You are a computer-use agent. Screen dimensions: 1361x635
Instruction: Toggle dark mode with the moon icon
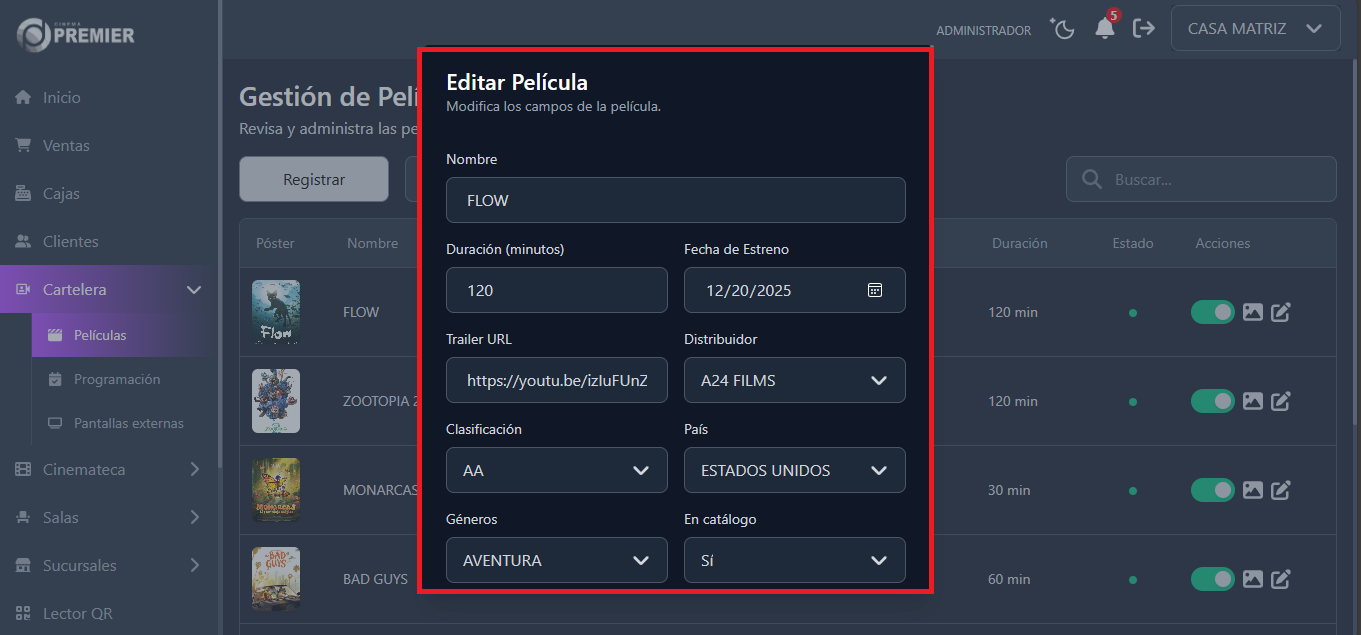[1062, 28]
